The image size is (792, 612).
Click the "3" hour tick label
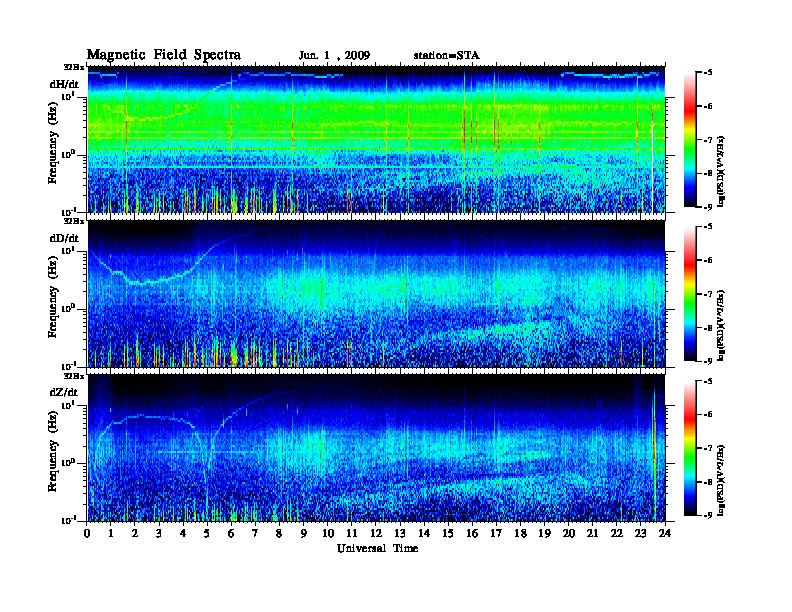point(159,534)
